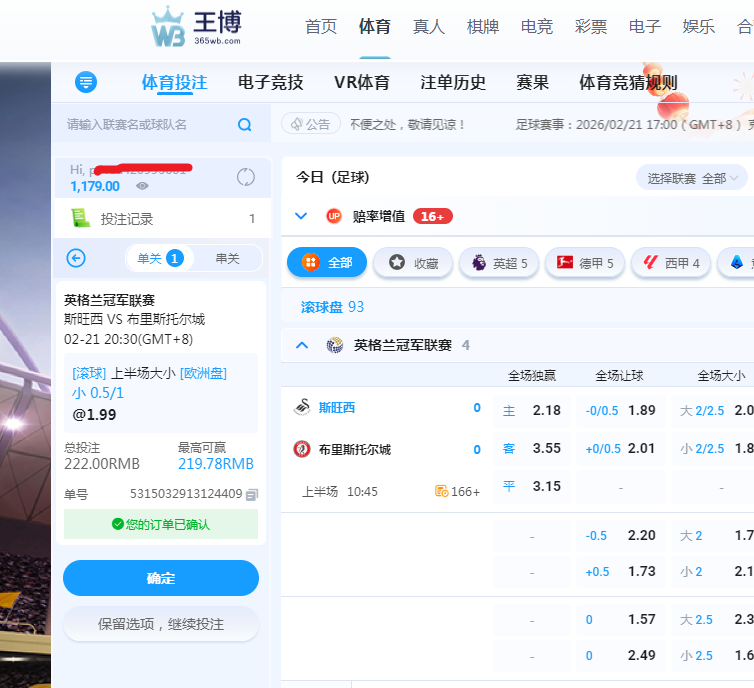Screen dimensions: 754x688
Task: Toggle balance visibility eye icon
Action: (142, 186)
